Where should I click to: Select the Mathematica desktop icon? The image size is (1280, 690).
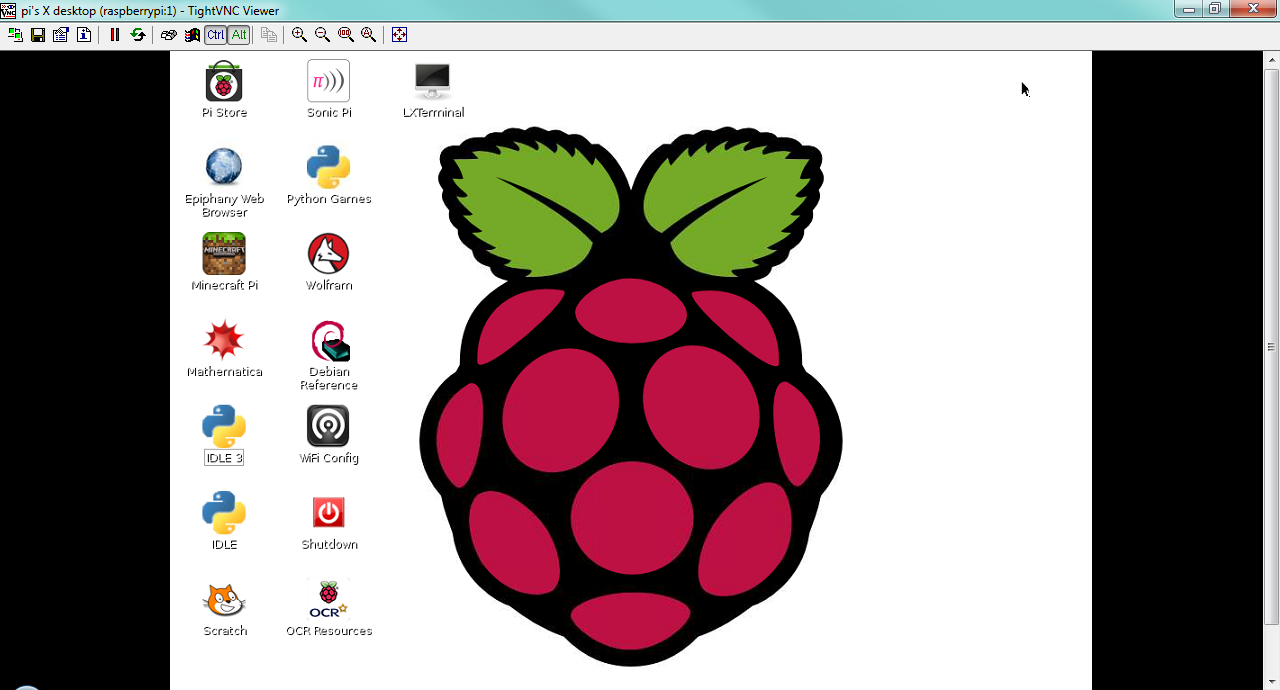(x=224, y=349)
